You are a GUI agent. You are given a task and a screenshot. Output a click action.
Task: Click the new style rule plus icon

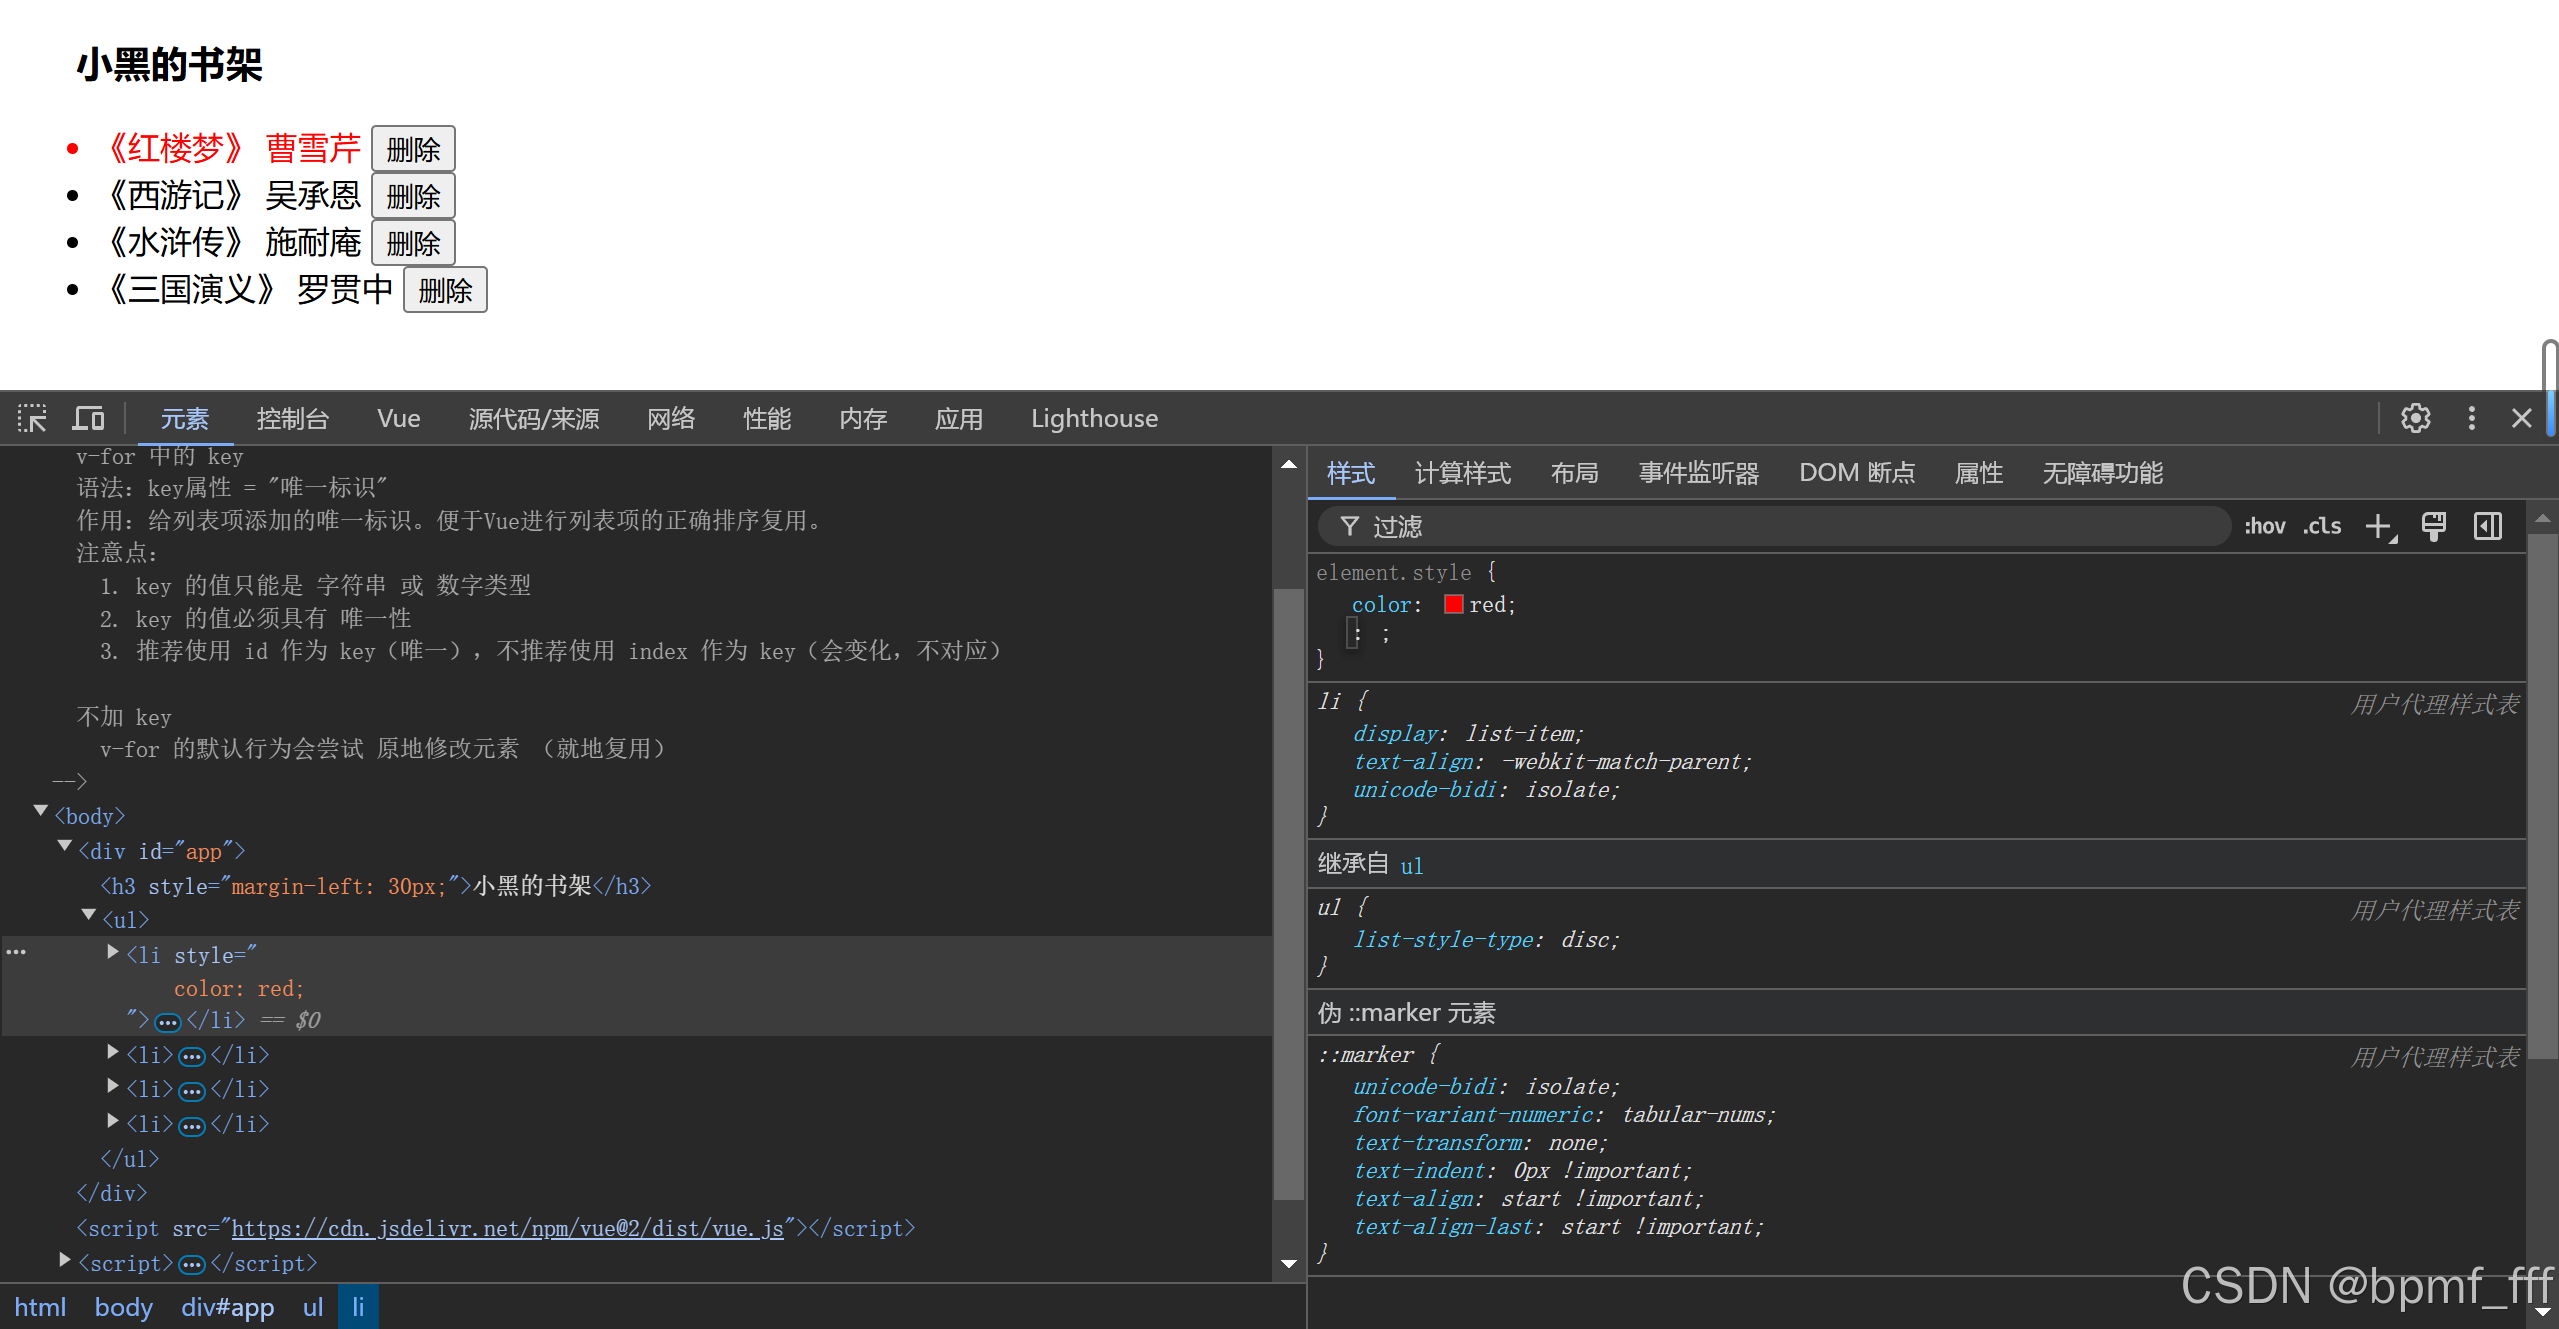pos(2378,526)
